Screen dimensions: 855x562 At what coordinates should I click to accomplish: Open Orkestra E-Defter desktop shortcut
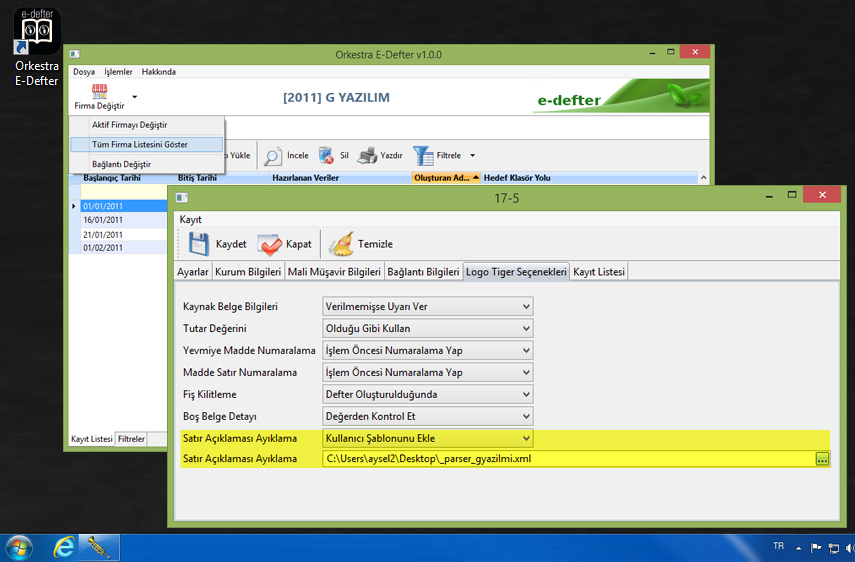(36, 32)
